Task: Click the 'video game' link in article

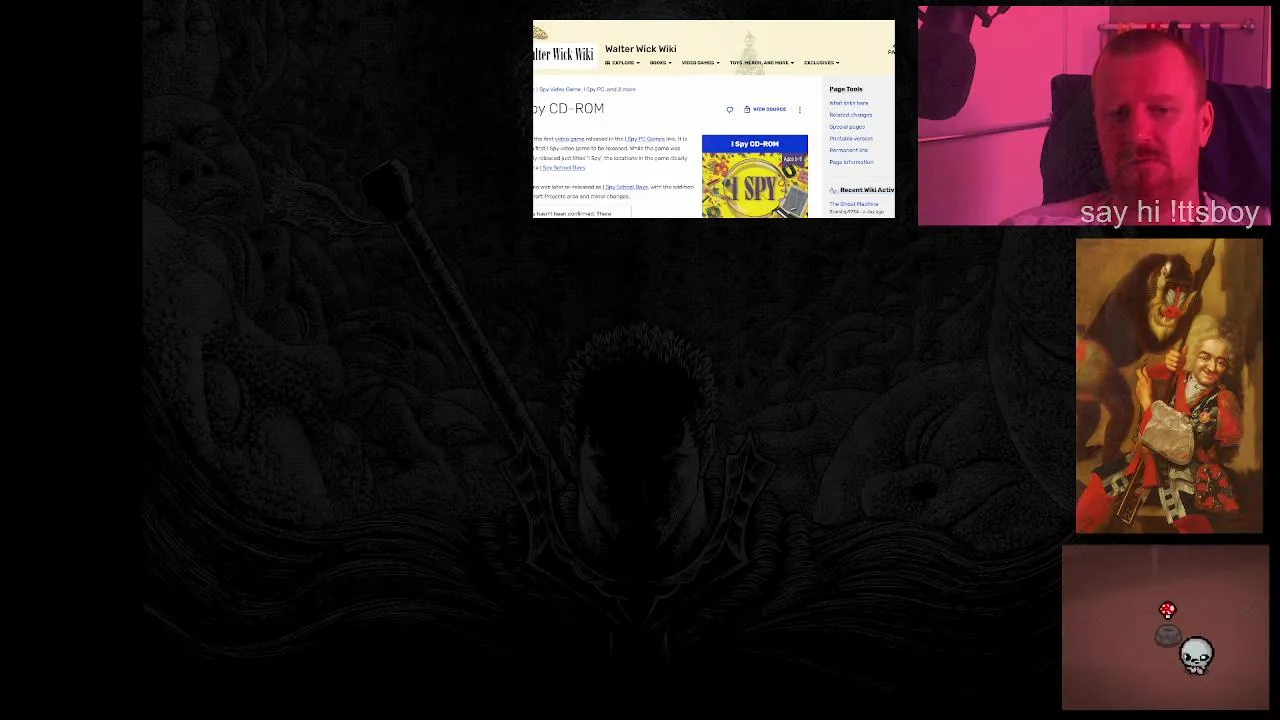Action: coord(570,139)
